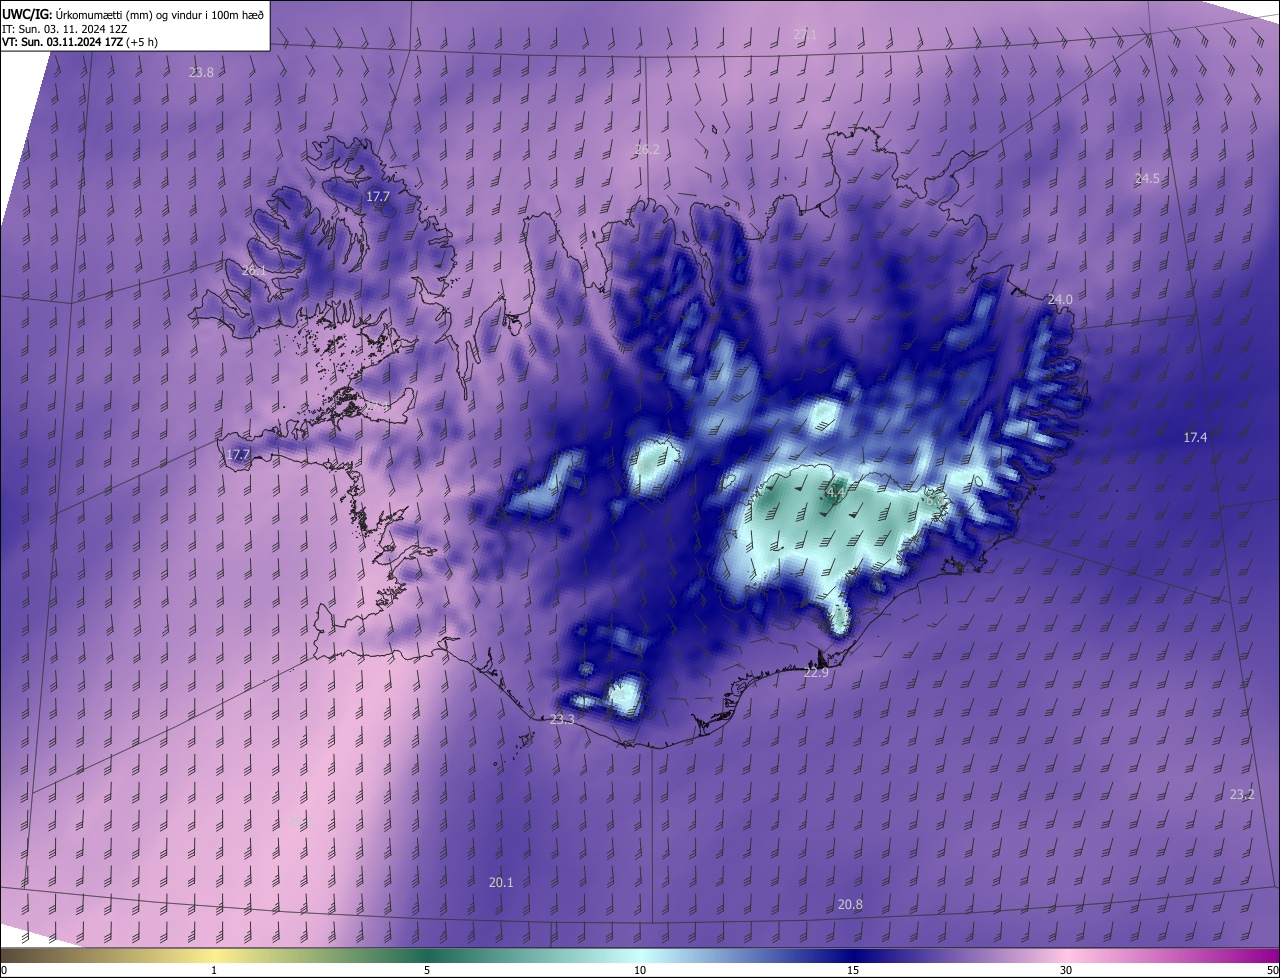Click the 26.1 value label on the map
The image size is (1280, 978).
click(x=254, y=271)
